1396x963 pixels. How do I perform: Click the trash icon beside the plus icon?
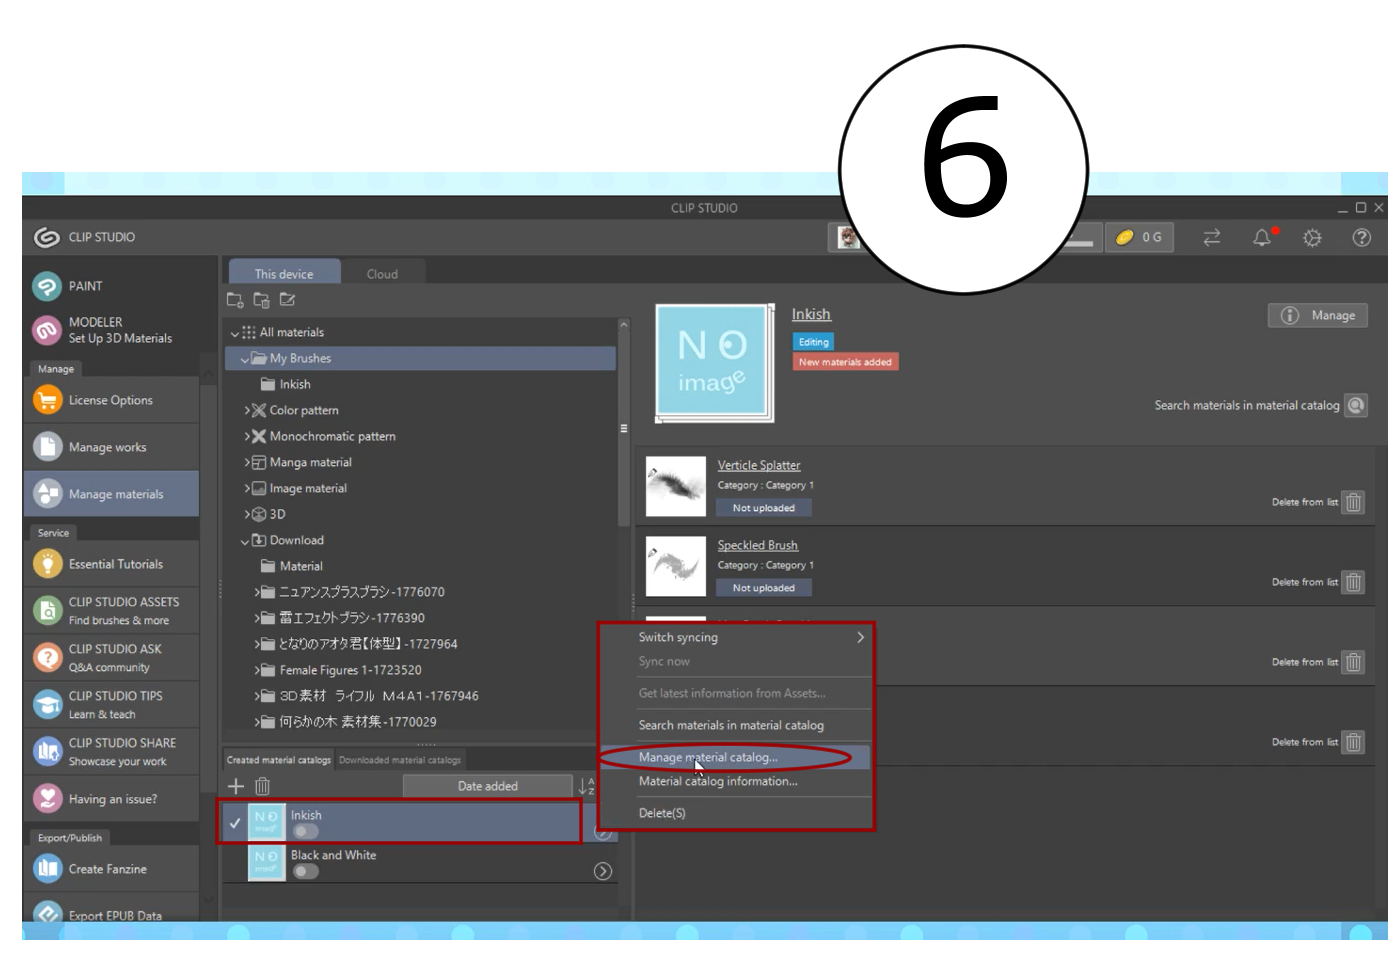(x=262, y=786)
